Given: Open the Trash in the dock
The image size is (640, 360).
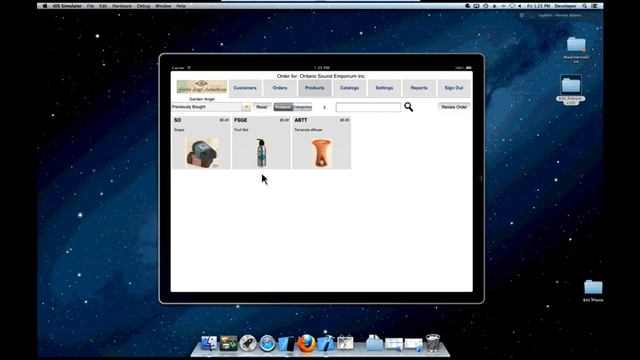Looking at the screenshot, I should 433,343.
